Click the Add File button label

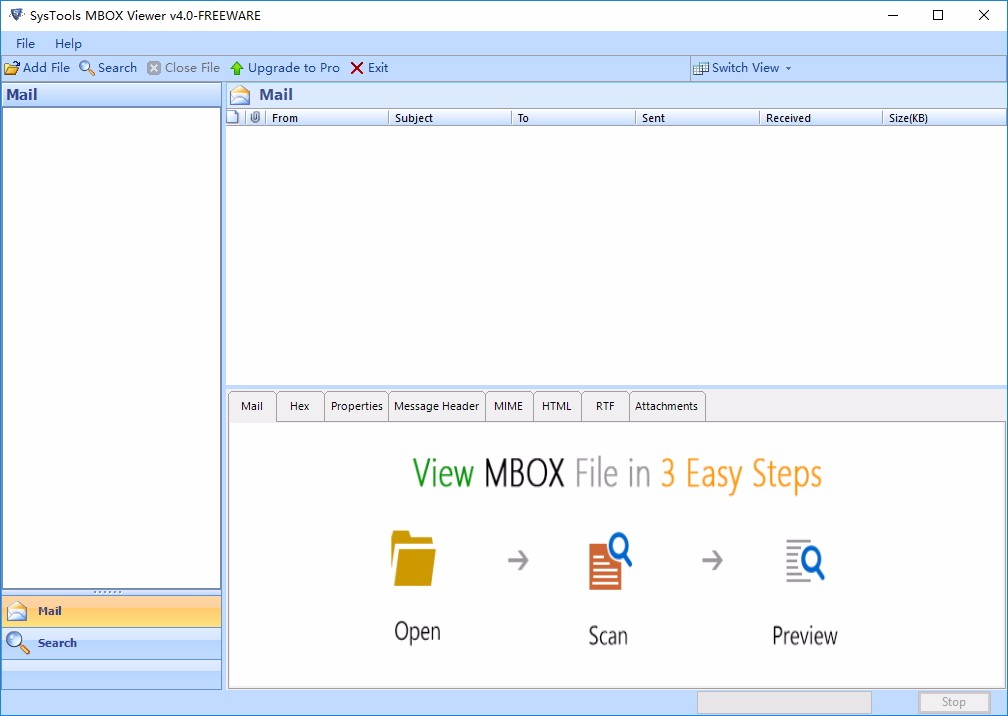click(x=46, y=67)
